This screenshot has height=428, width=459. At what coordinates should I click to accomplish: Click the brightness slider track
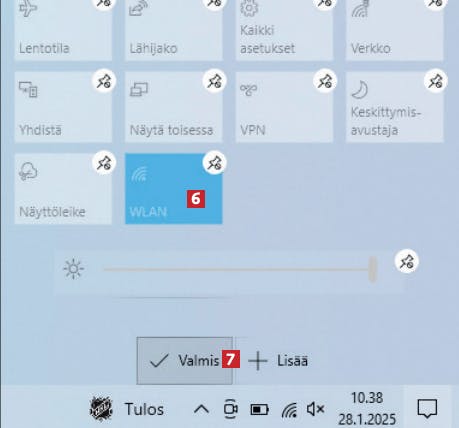(x=238, y=269)
